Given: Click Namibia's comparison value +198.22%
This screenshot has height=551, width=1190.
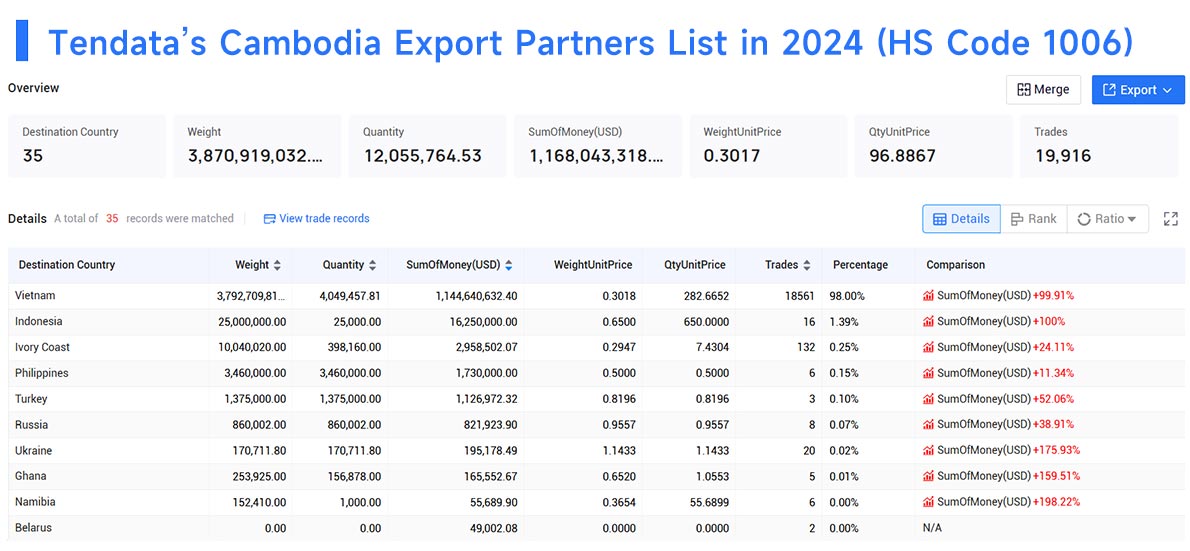Looking at the screenshot, I should tap(1056, 502).
